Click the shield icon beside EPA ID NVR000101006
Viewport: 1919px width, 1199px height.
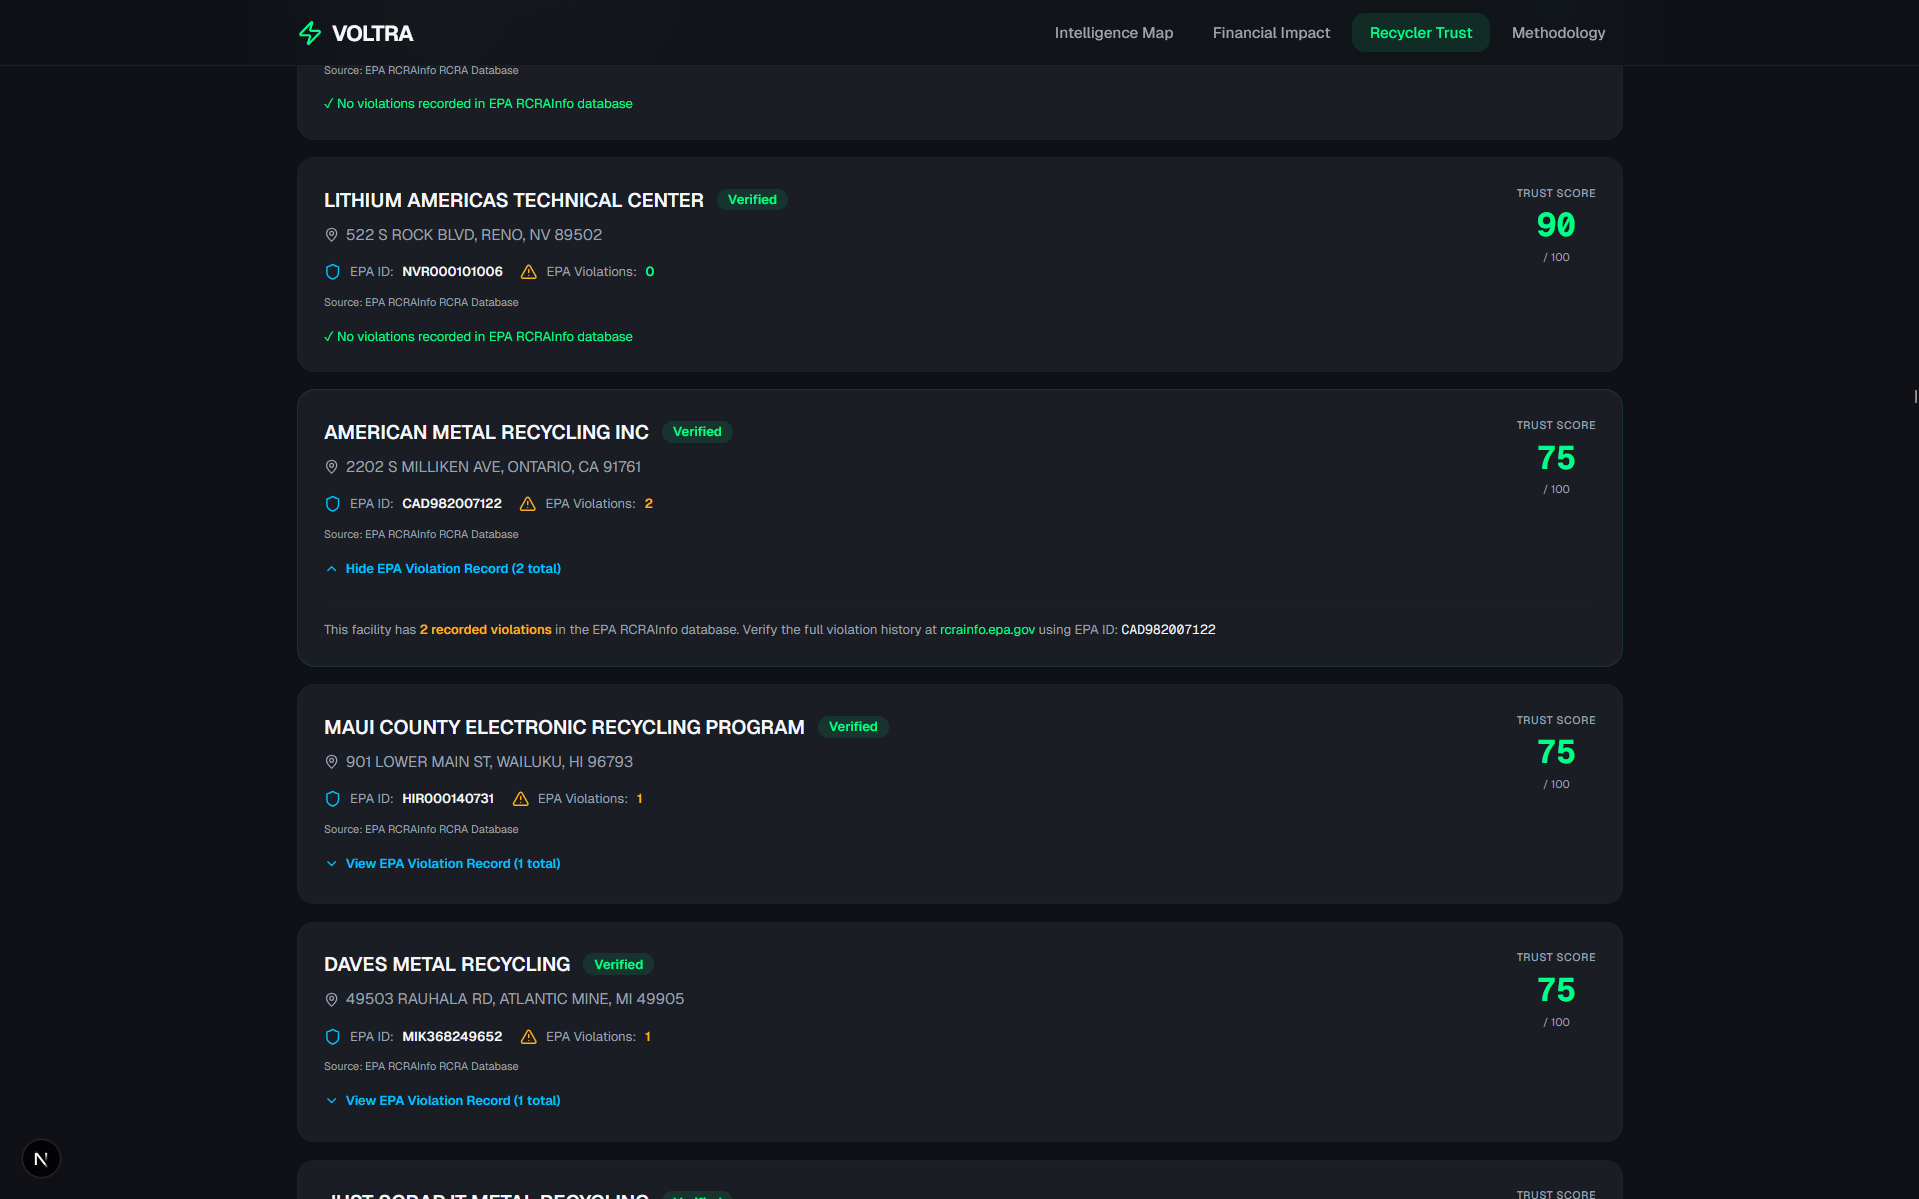click(333, 272)
